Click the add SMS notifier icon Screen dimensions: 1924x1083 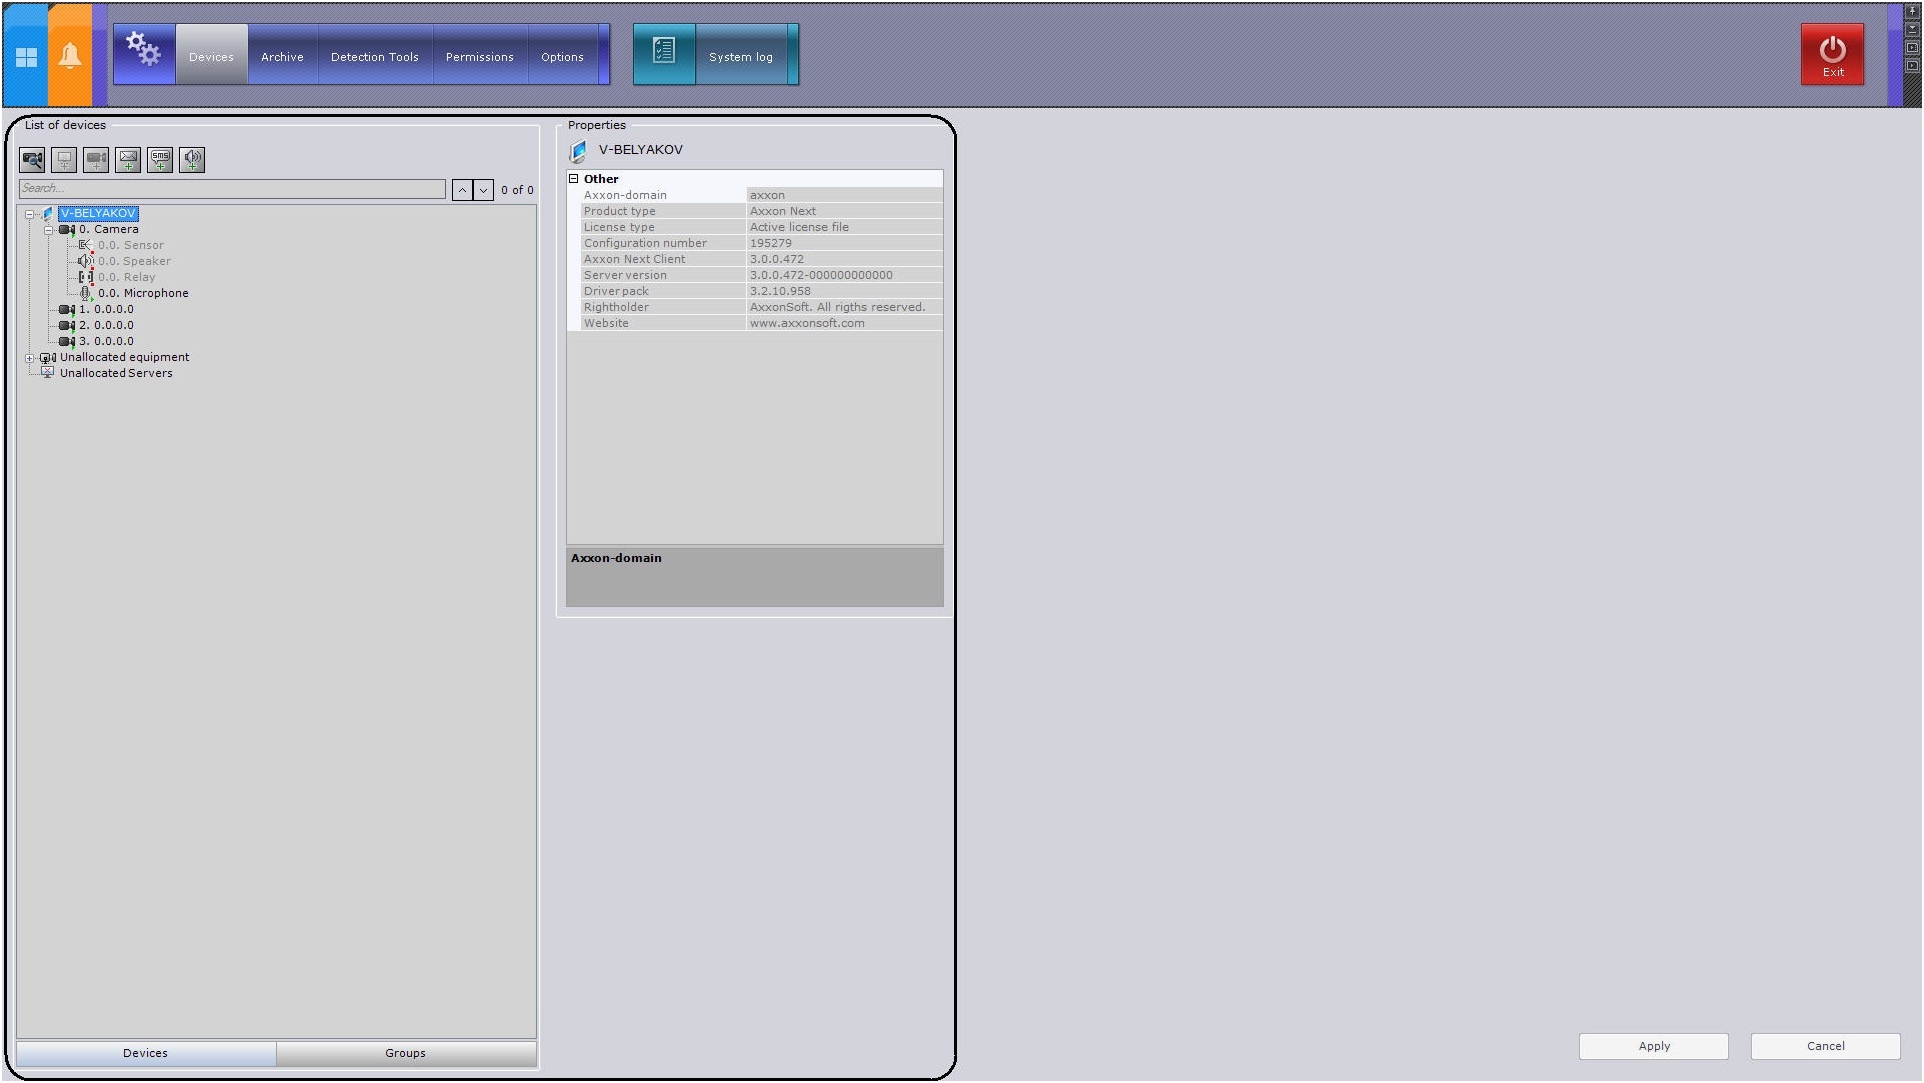click(x=160, y=160)
